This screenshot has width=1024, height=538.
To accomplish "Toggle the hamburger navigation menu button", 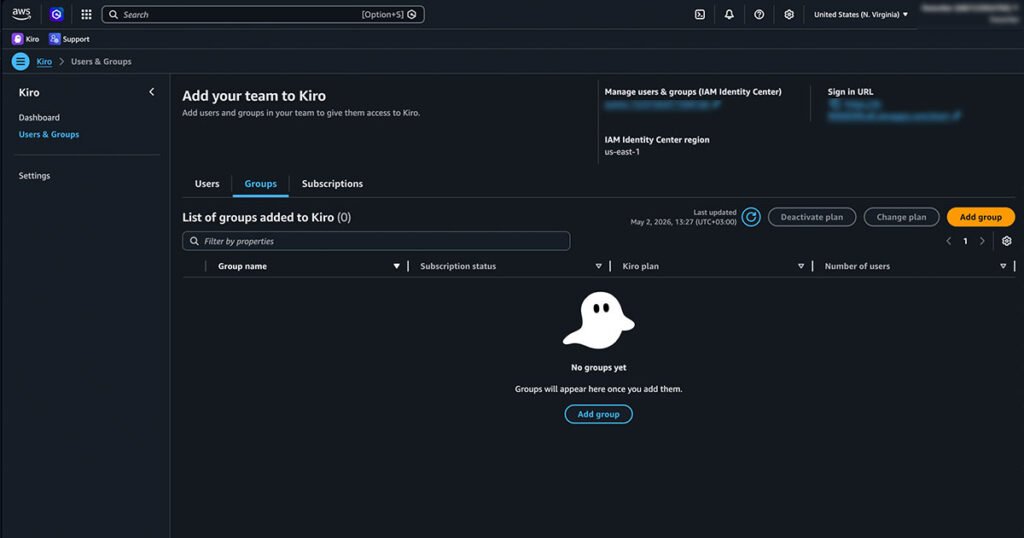I will [20, 61].
